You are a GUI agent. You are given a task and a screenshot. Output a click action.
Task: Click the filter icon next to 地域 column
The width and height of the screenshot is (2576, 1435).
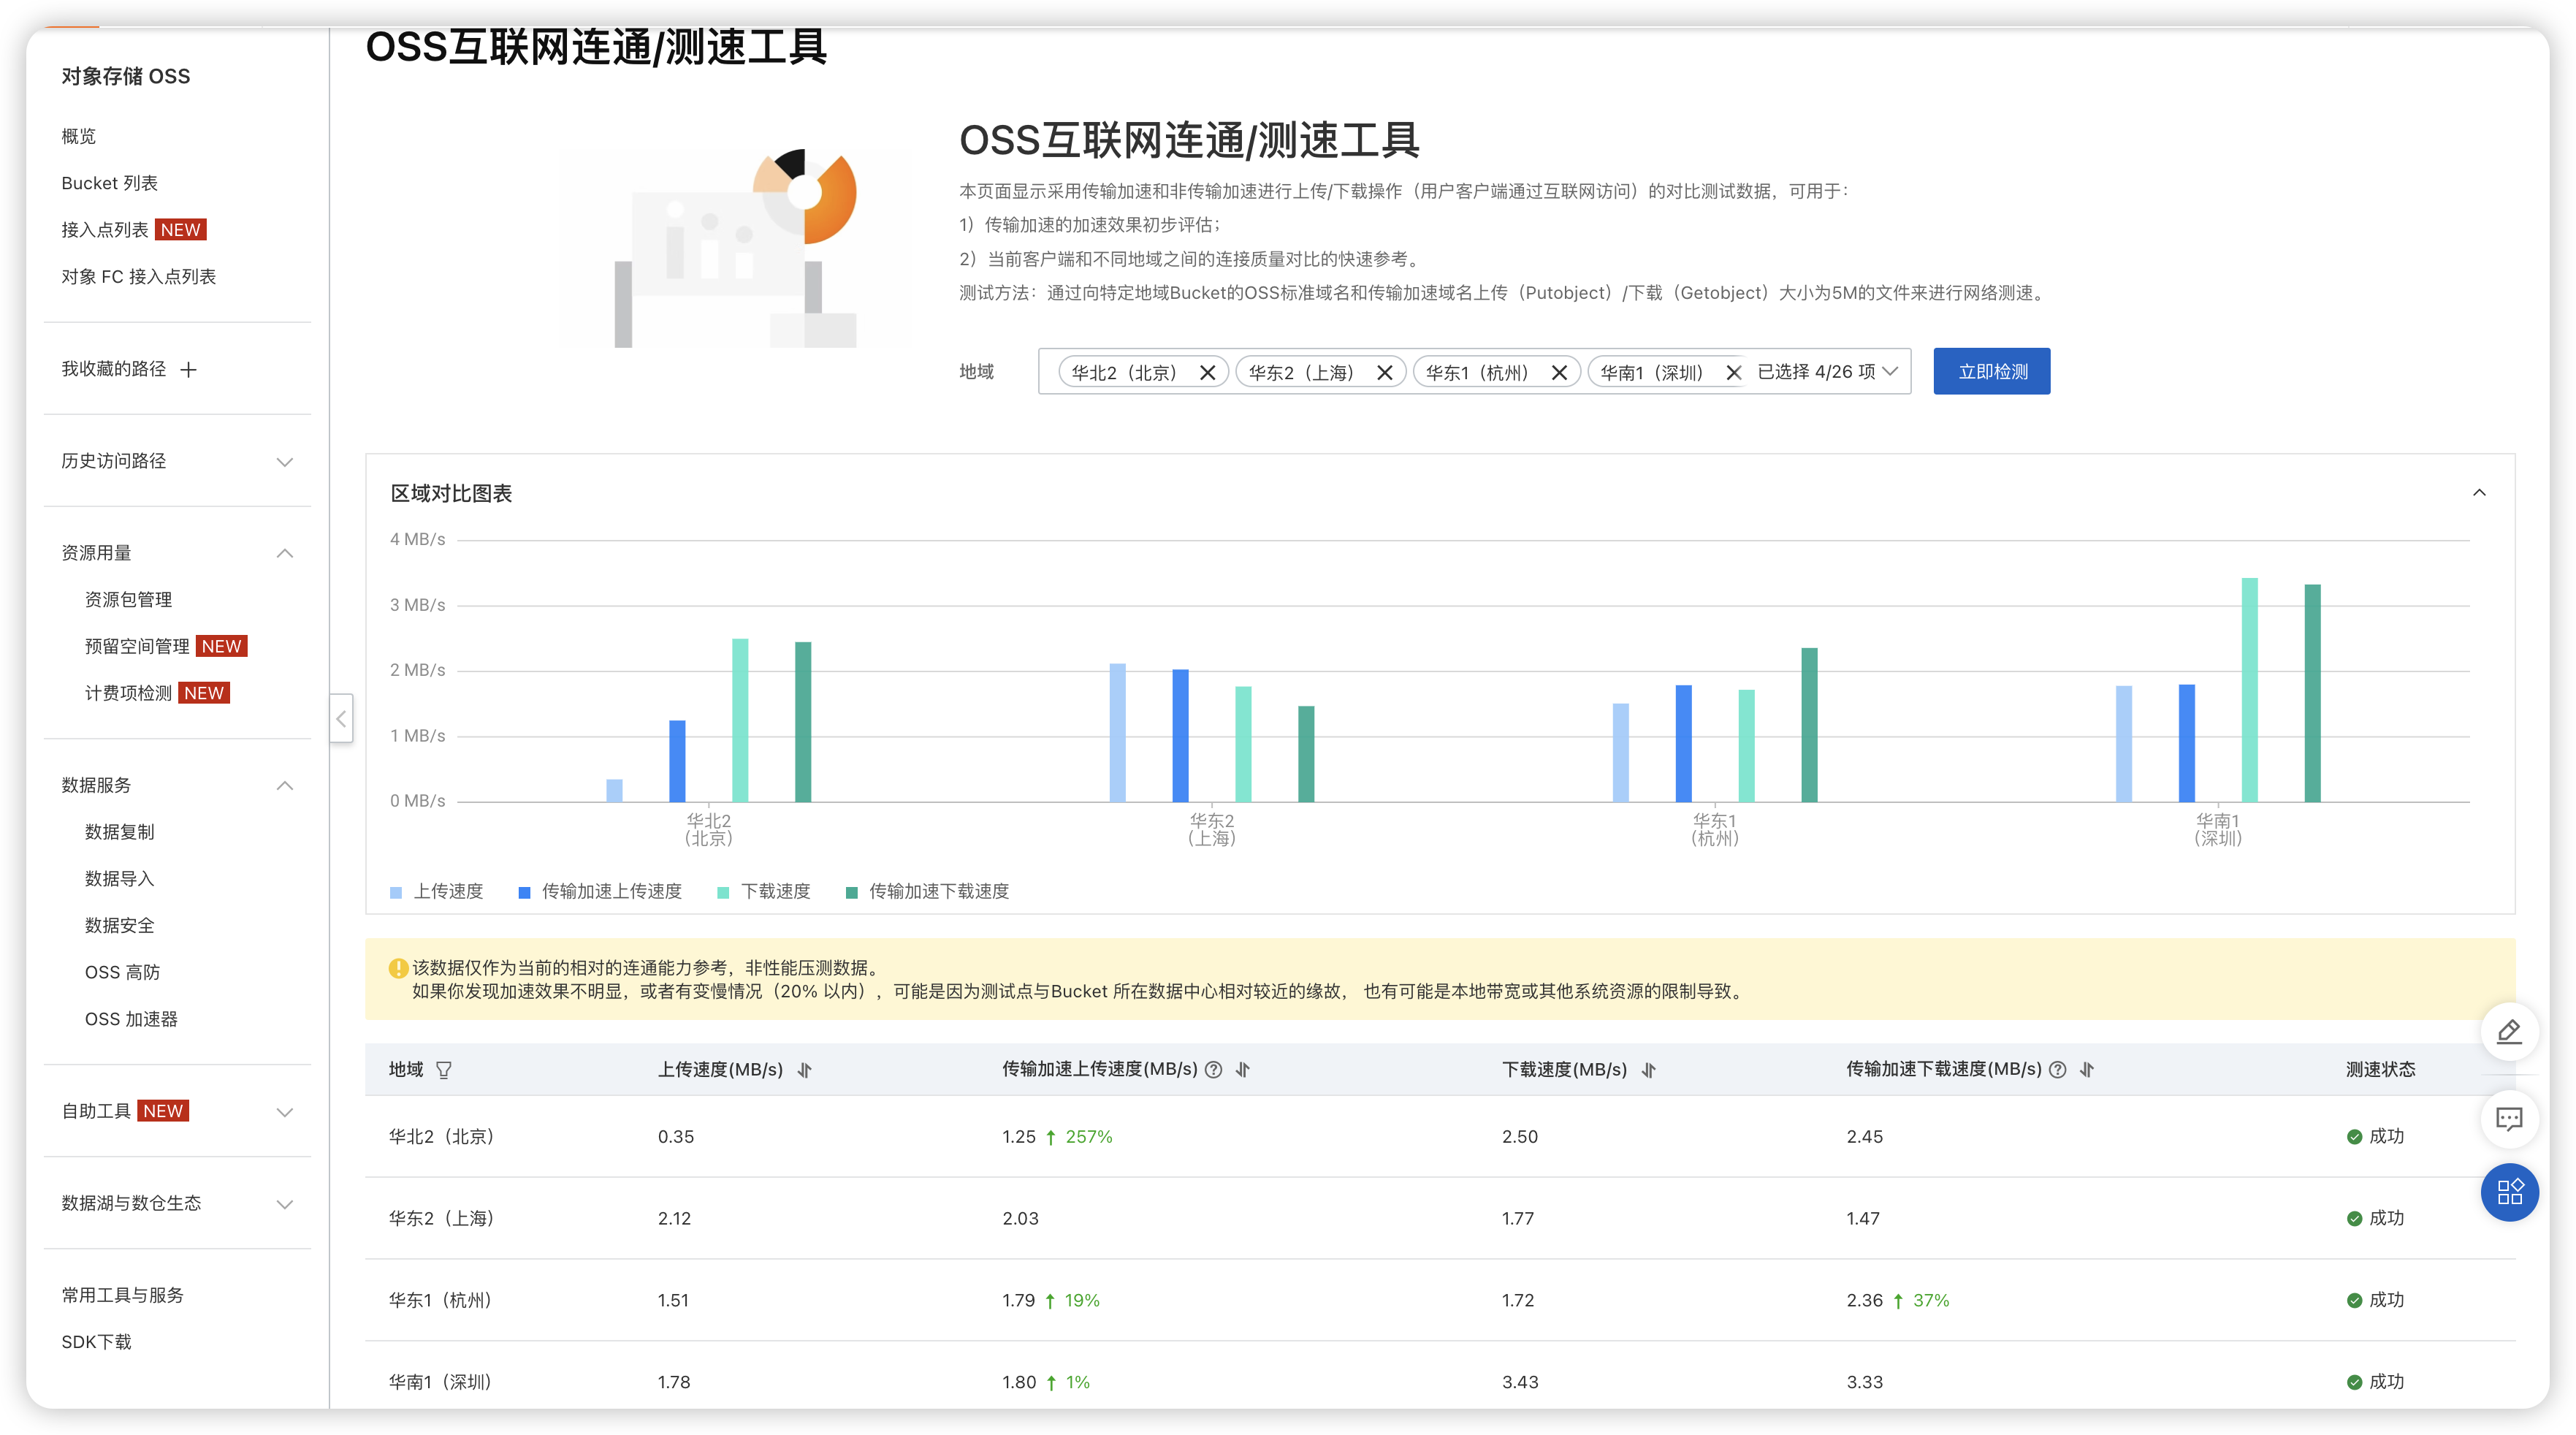[x=444, y=1070]
